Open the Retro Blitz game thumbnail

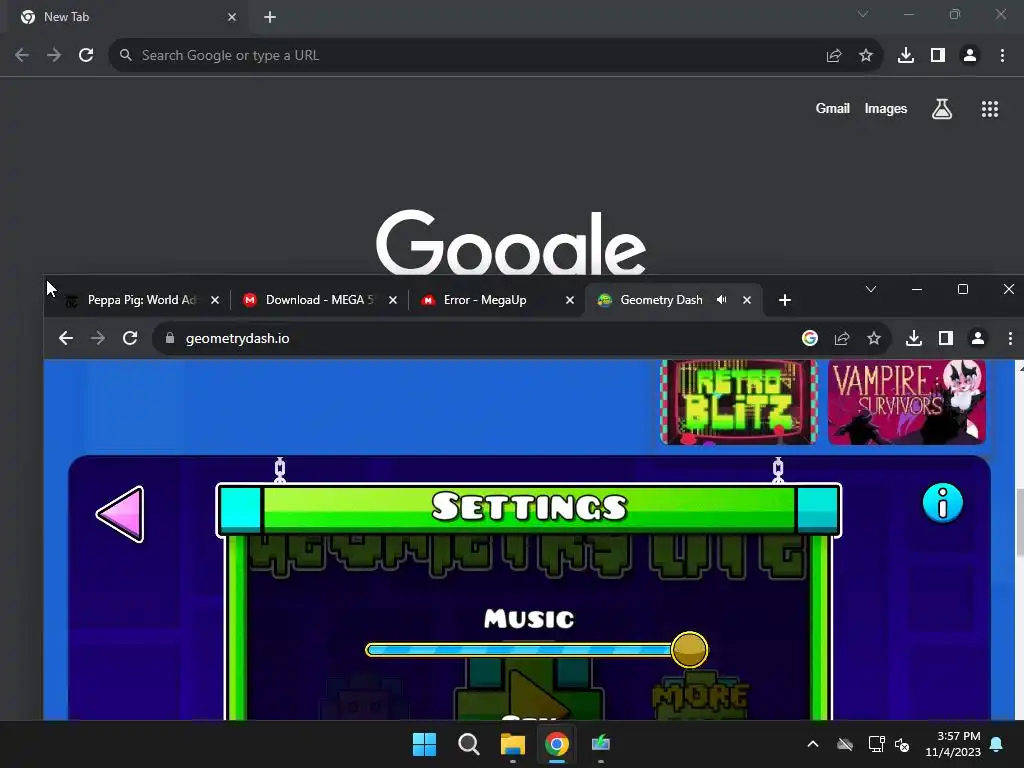[x=739, y=402]
